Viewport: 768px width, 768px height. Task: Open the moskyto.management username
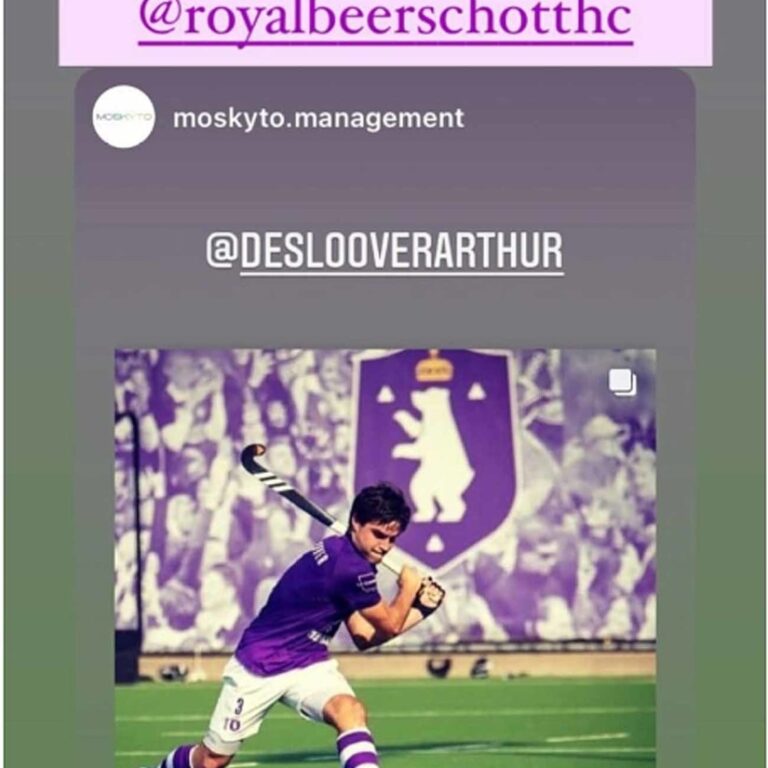(x=318, y=119)
